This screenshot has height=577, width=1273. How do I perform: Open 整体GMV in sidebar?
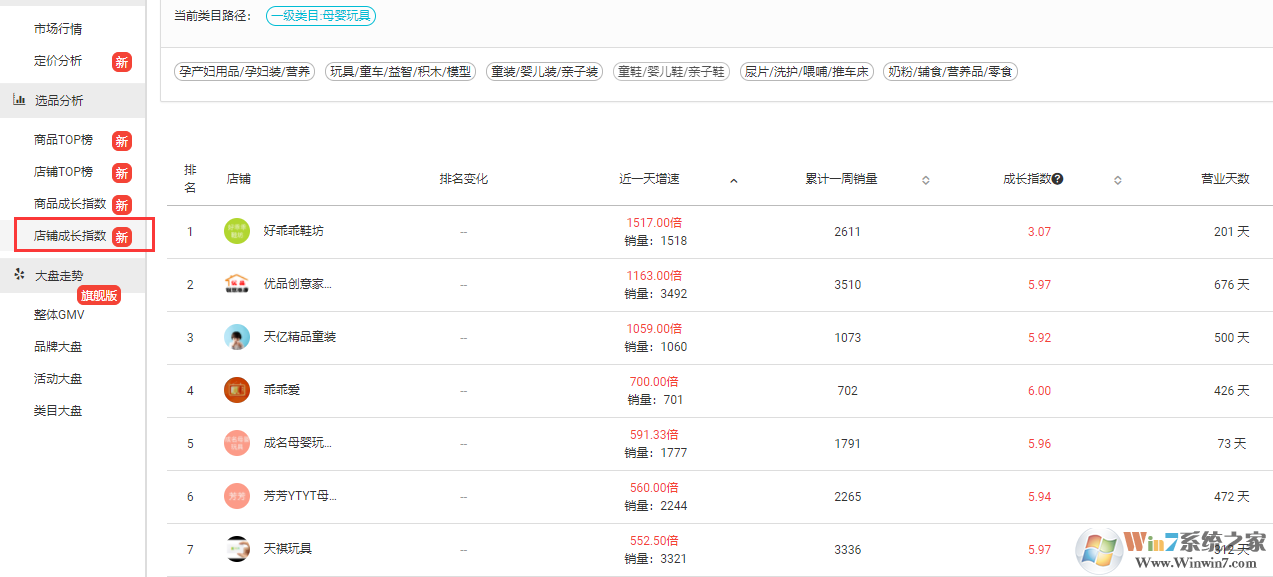point(59,314)
